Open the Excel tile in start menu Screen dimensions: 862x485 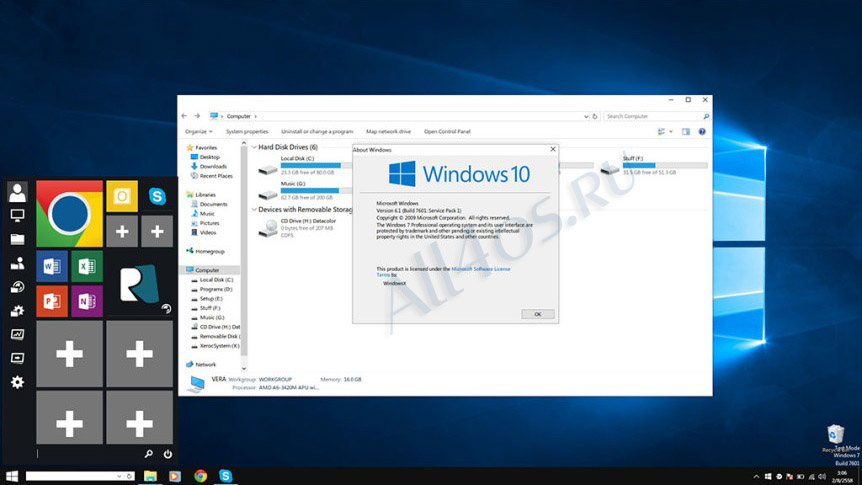[x=87, y=267]
